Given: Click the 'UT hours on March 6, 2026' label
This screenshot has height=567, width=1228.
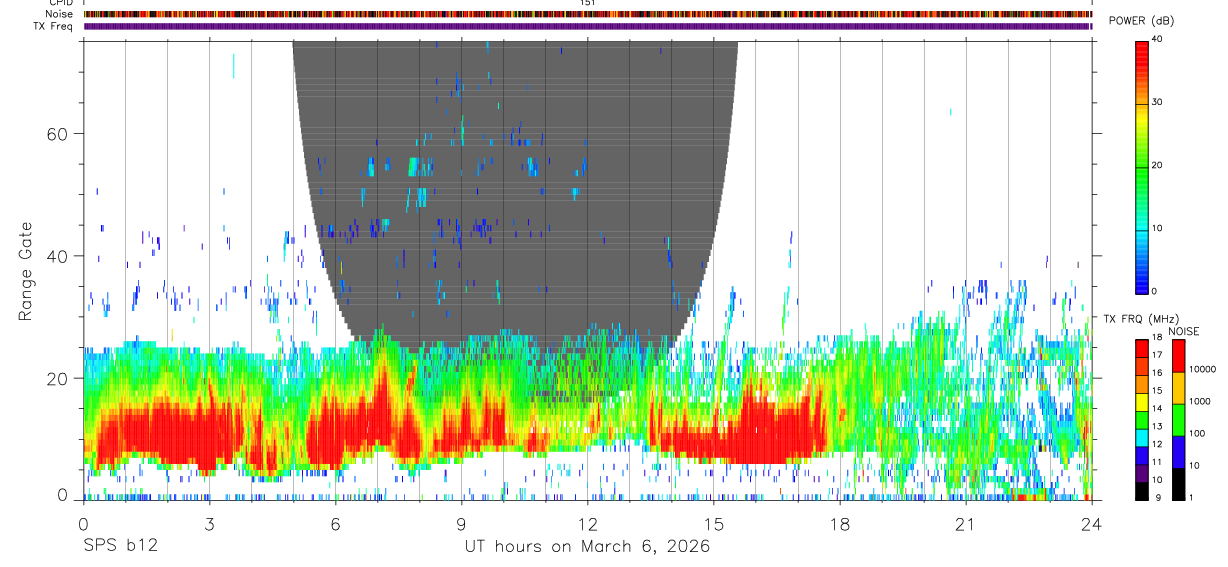Looking at the screenshot, I should coord(587,547).
